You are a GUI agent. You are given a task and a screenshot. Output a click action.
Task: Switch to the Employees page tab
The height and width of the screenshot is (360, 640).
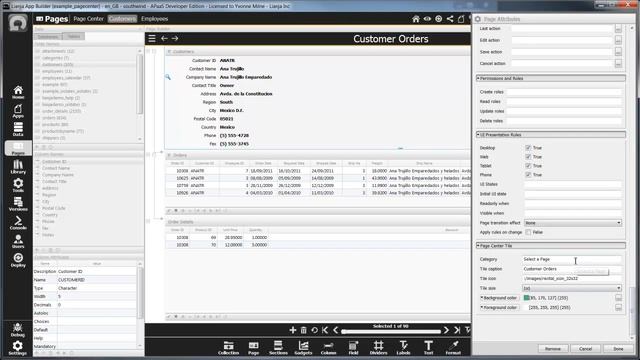pos(154,19)
